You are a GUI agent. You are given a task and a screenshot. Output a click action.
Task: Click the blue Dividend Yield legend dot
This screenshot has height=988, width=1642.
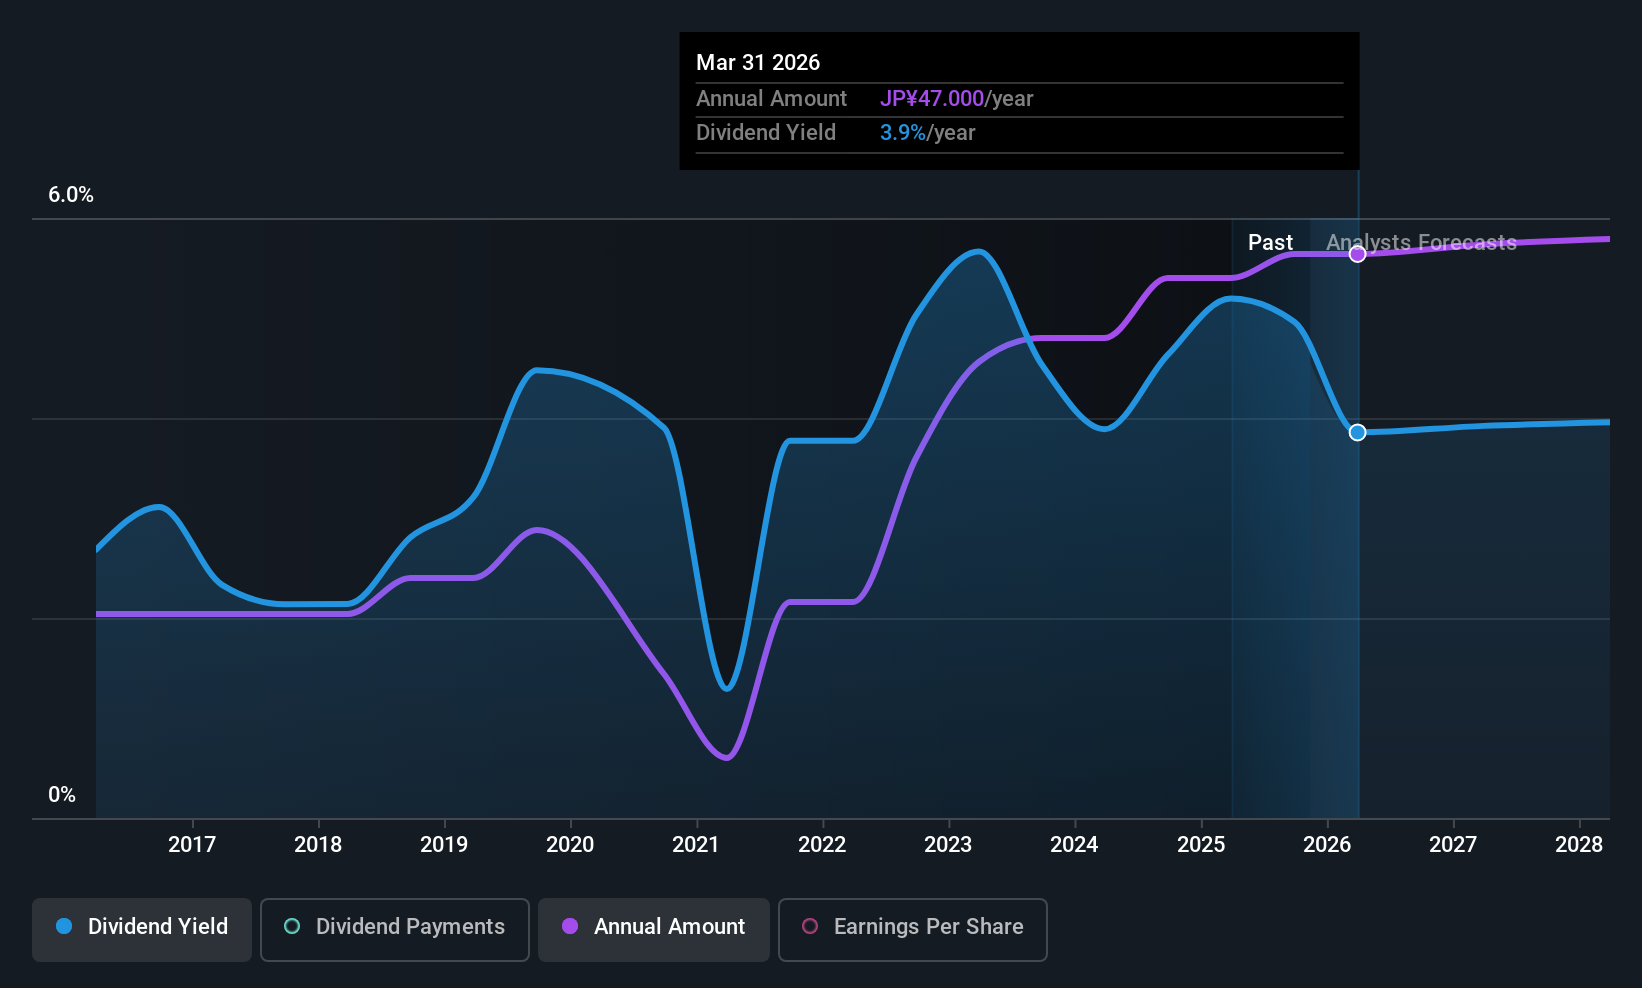tap(63, 927)
